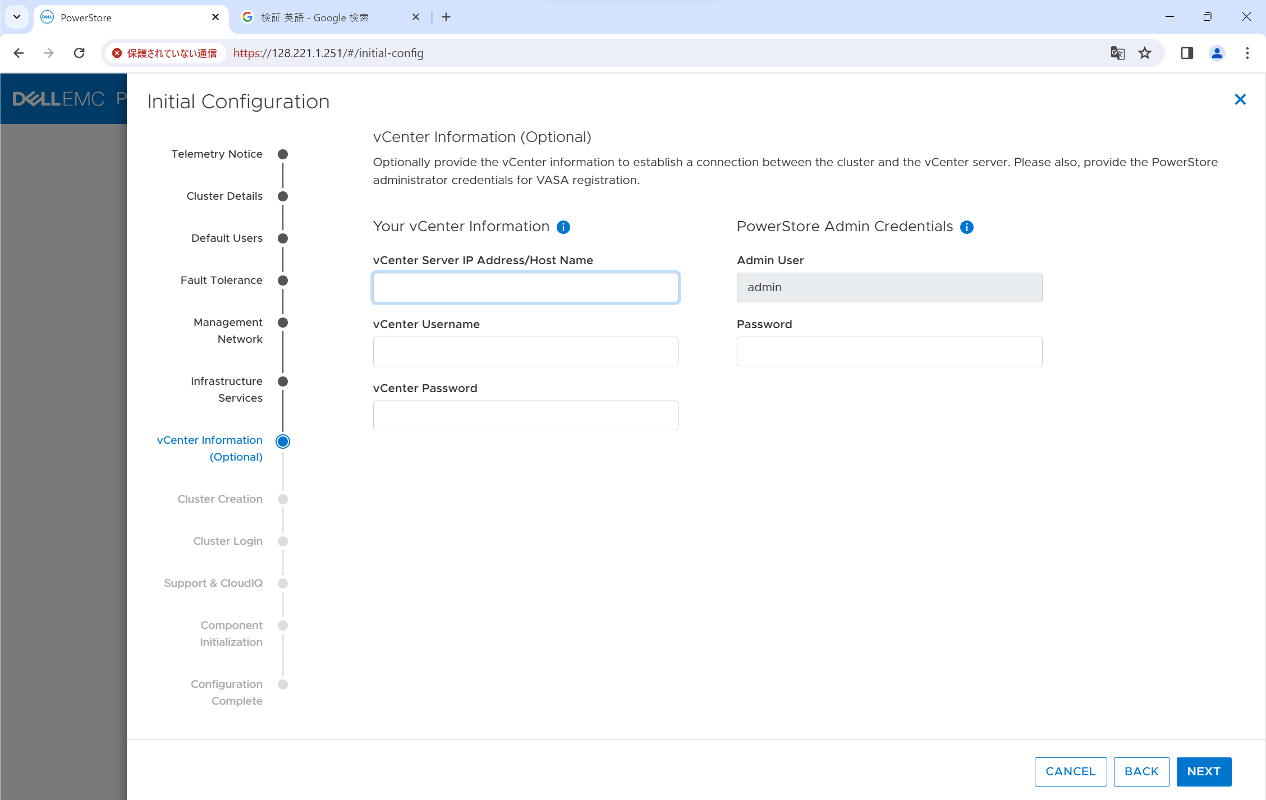This screenshot has width=1266, height=800.
Task: Go back in browser history
Action: point(18,53)
